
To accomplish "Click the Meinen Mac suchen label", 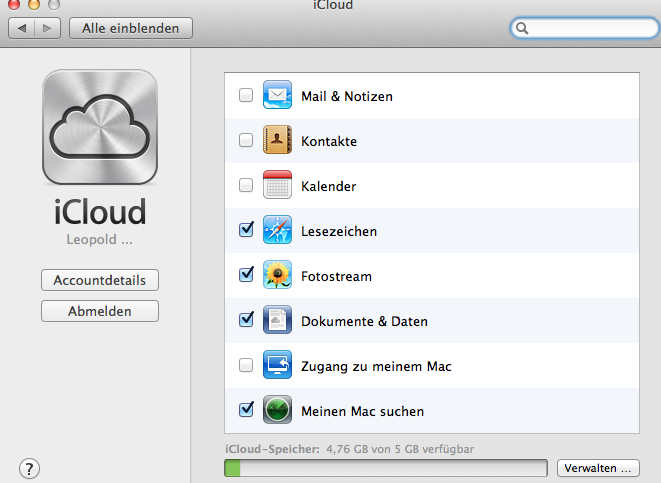I will 363,411.
